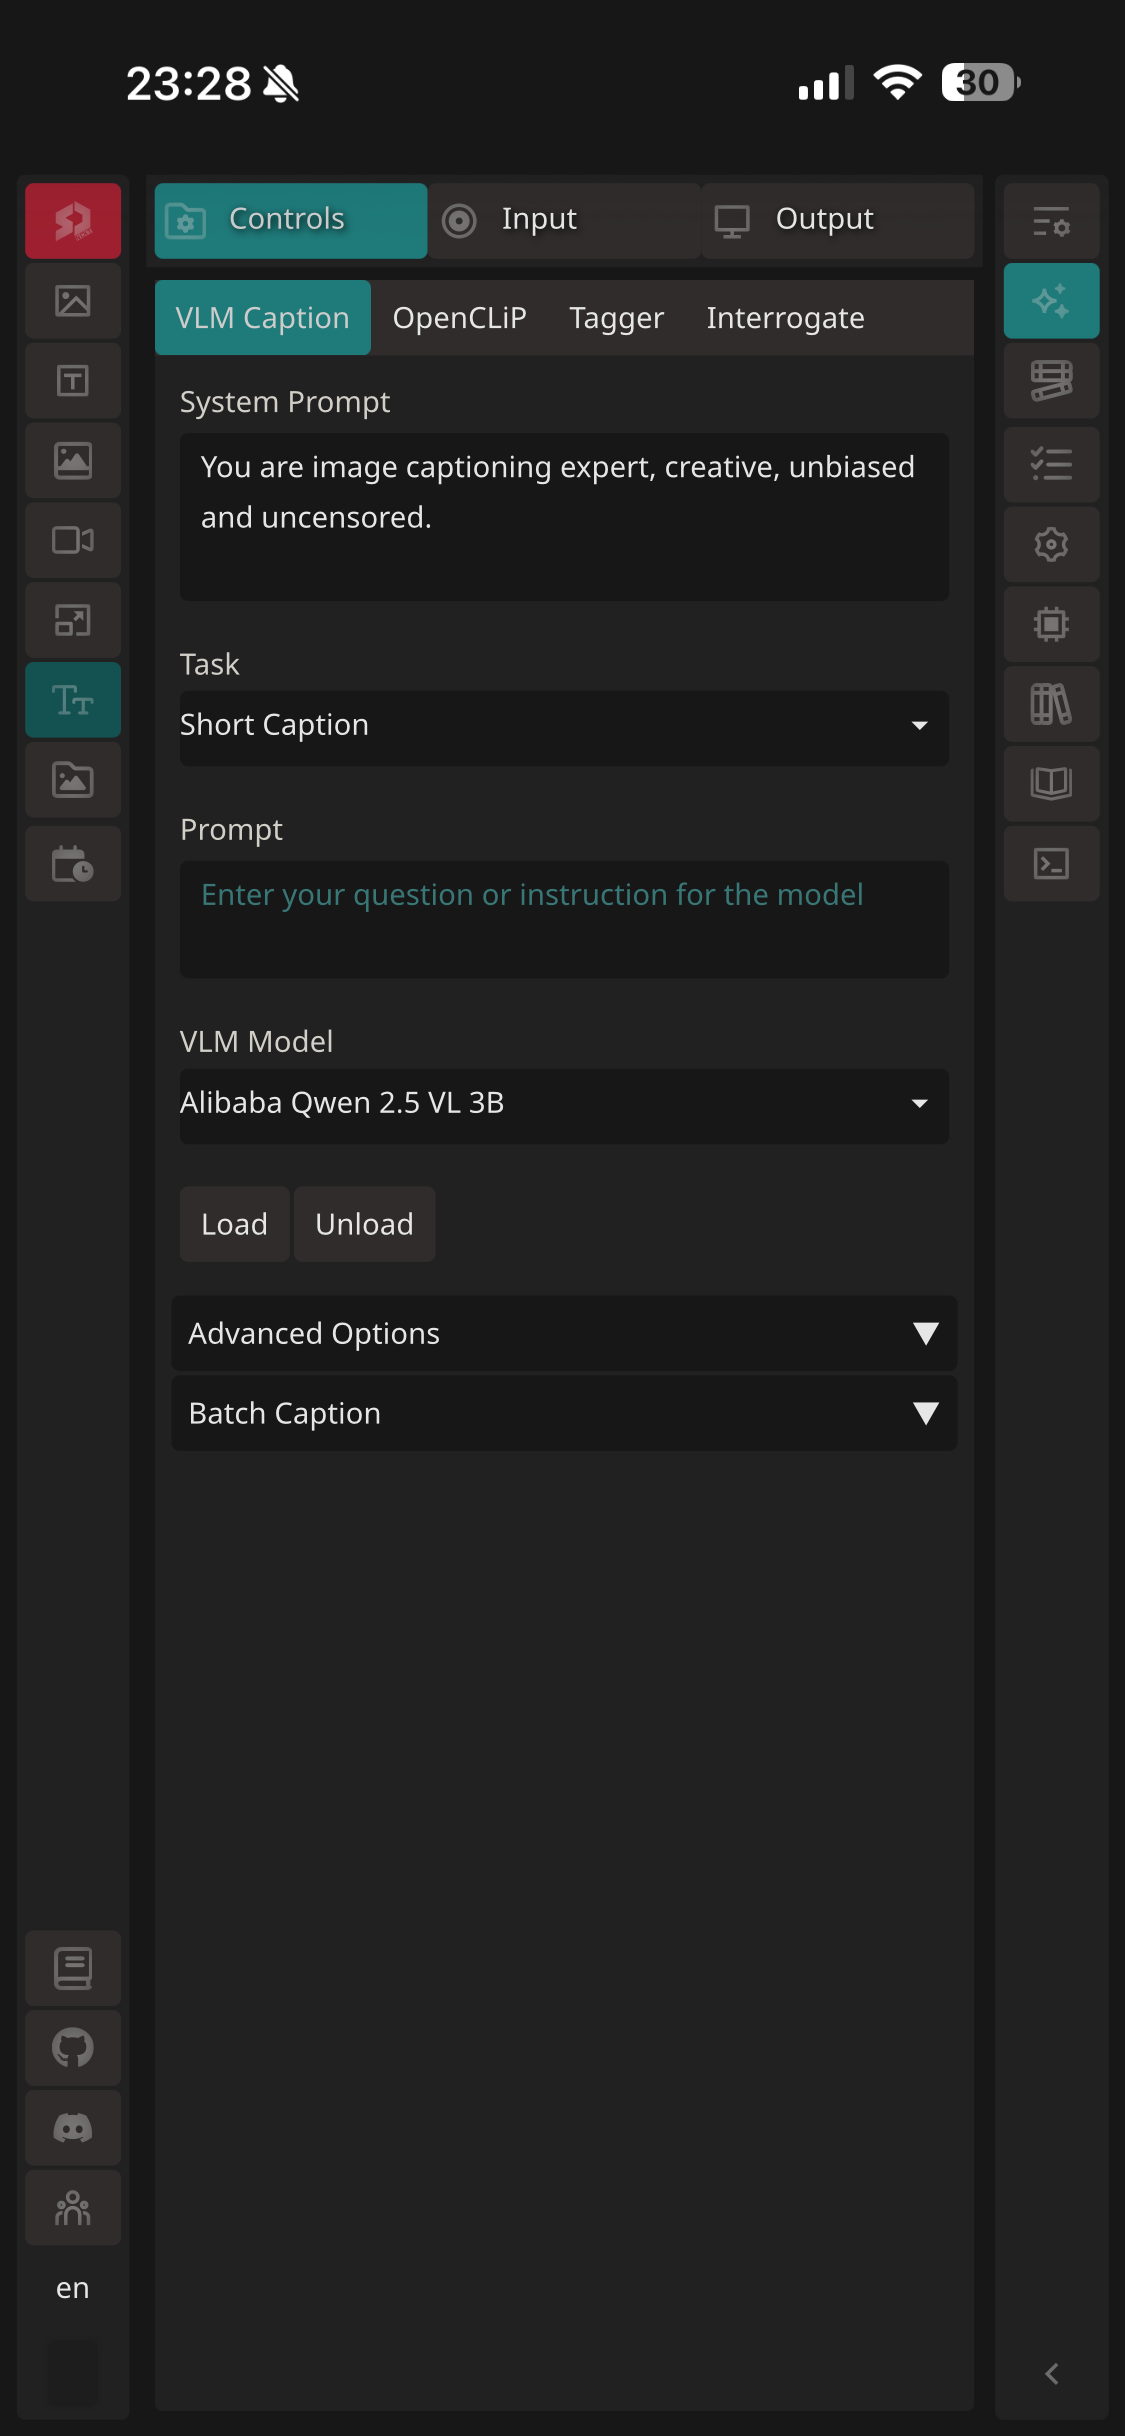1125x2436 pixels.
Task: Select the caption text icon in sidebar
Action: tap(73, 700)
